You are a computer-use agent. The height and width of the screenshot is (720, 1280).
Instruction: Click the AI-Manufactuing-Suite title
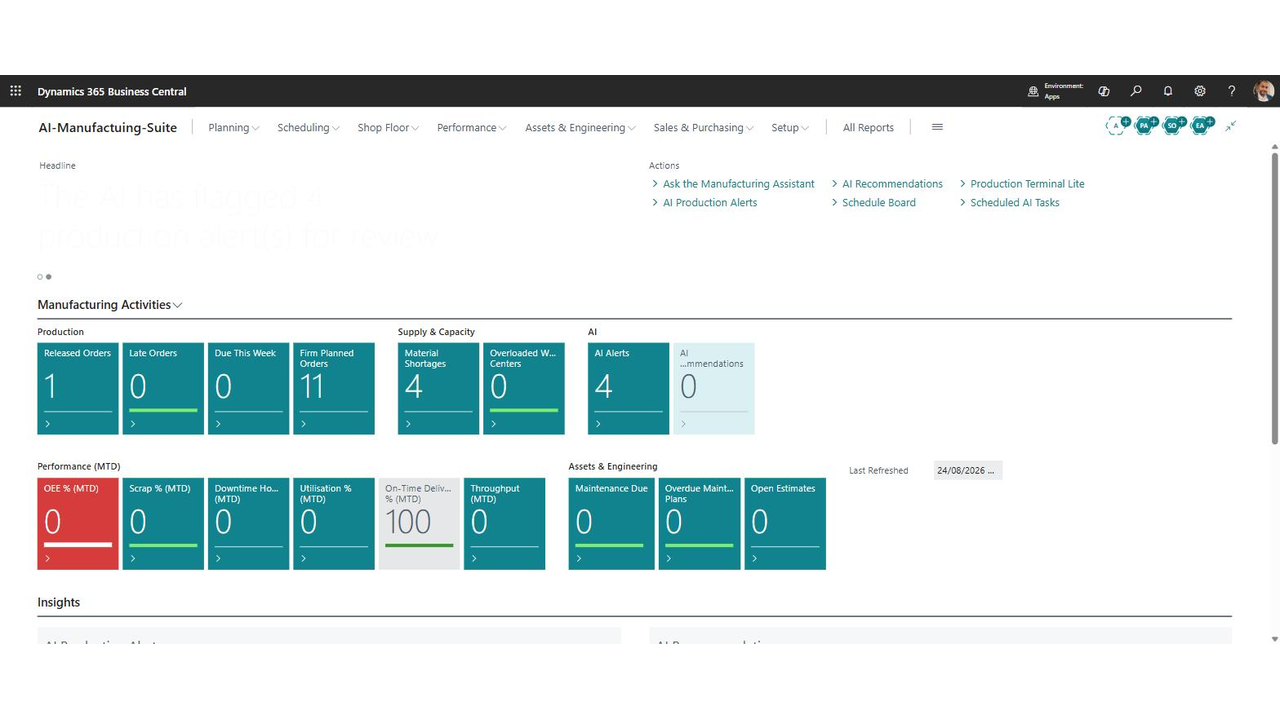click(107, 128)
